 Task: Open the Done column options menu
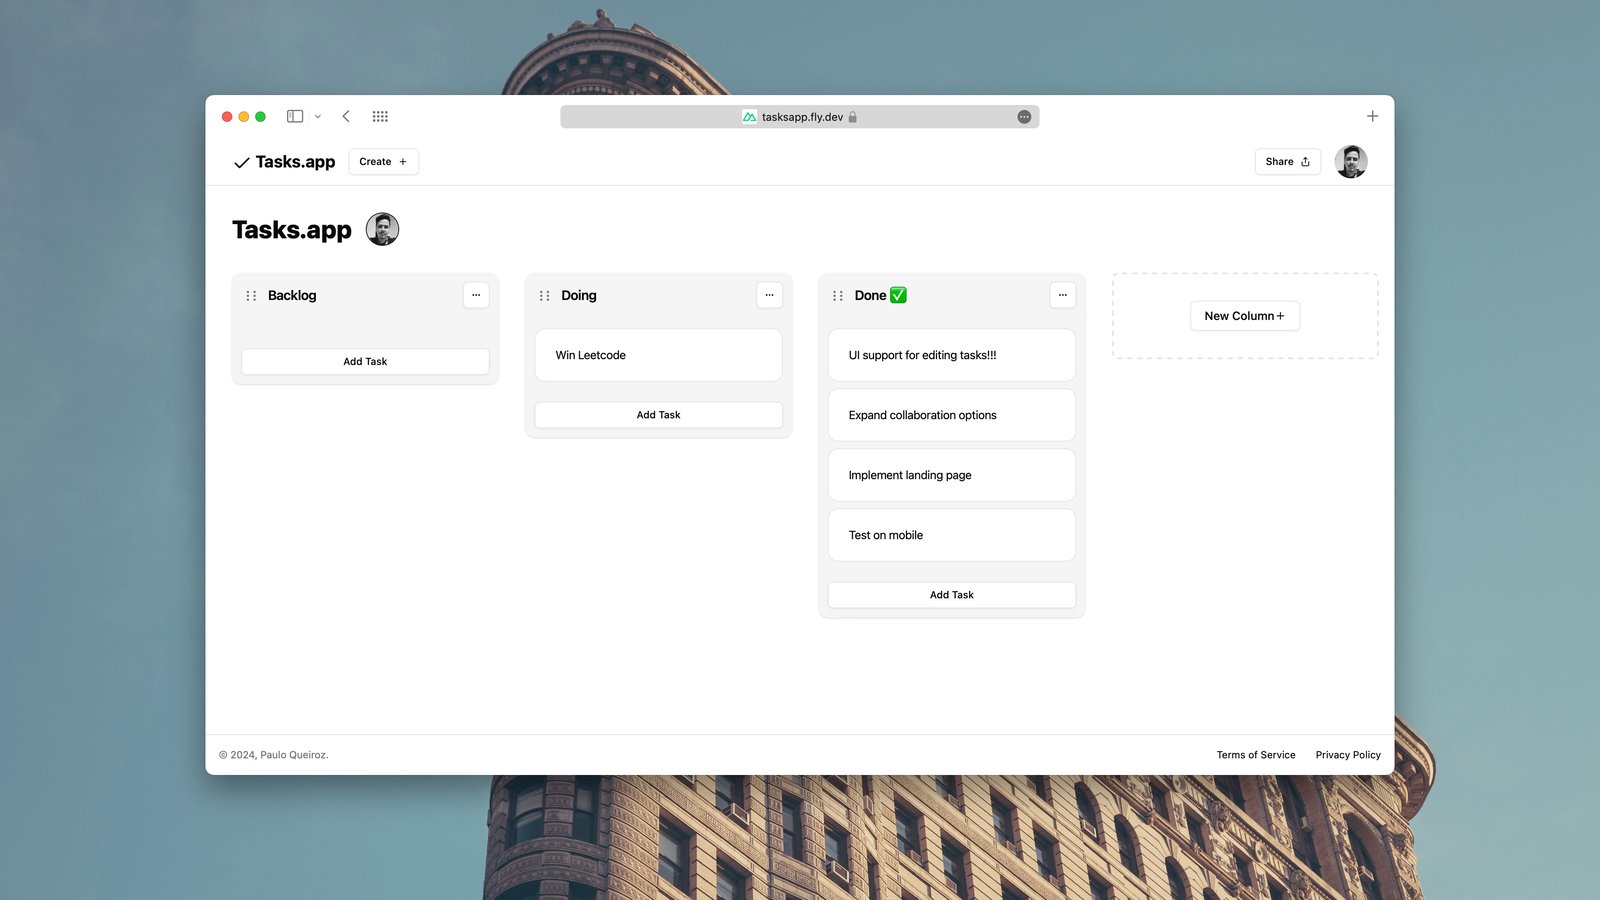click(1062, 295)
